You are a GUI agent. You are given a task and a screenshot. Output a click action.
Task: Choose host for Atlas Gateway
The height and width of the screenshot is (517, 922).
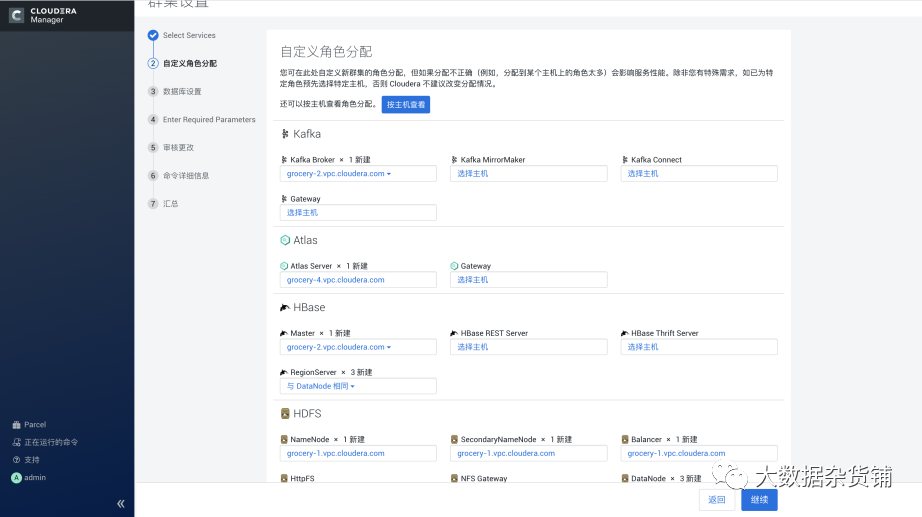point(529,279)
